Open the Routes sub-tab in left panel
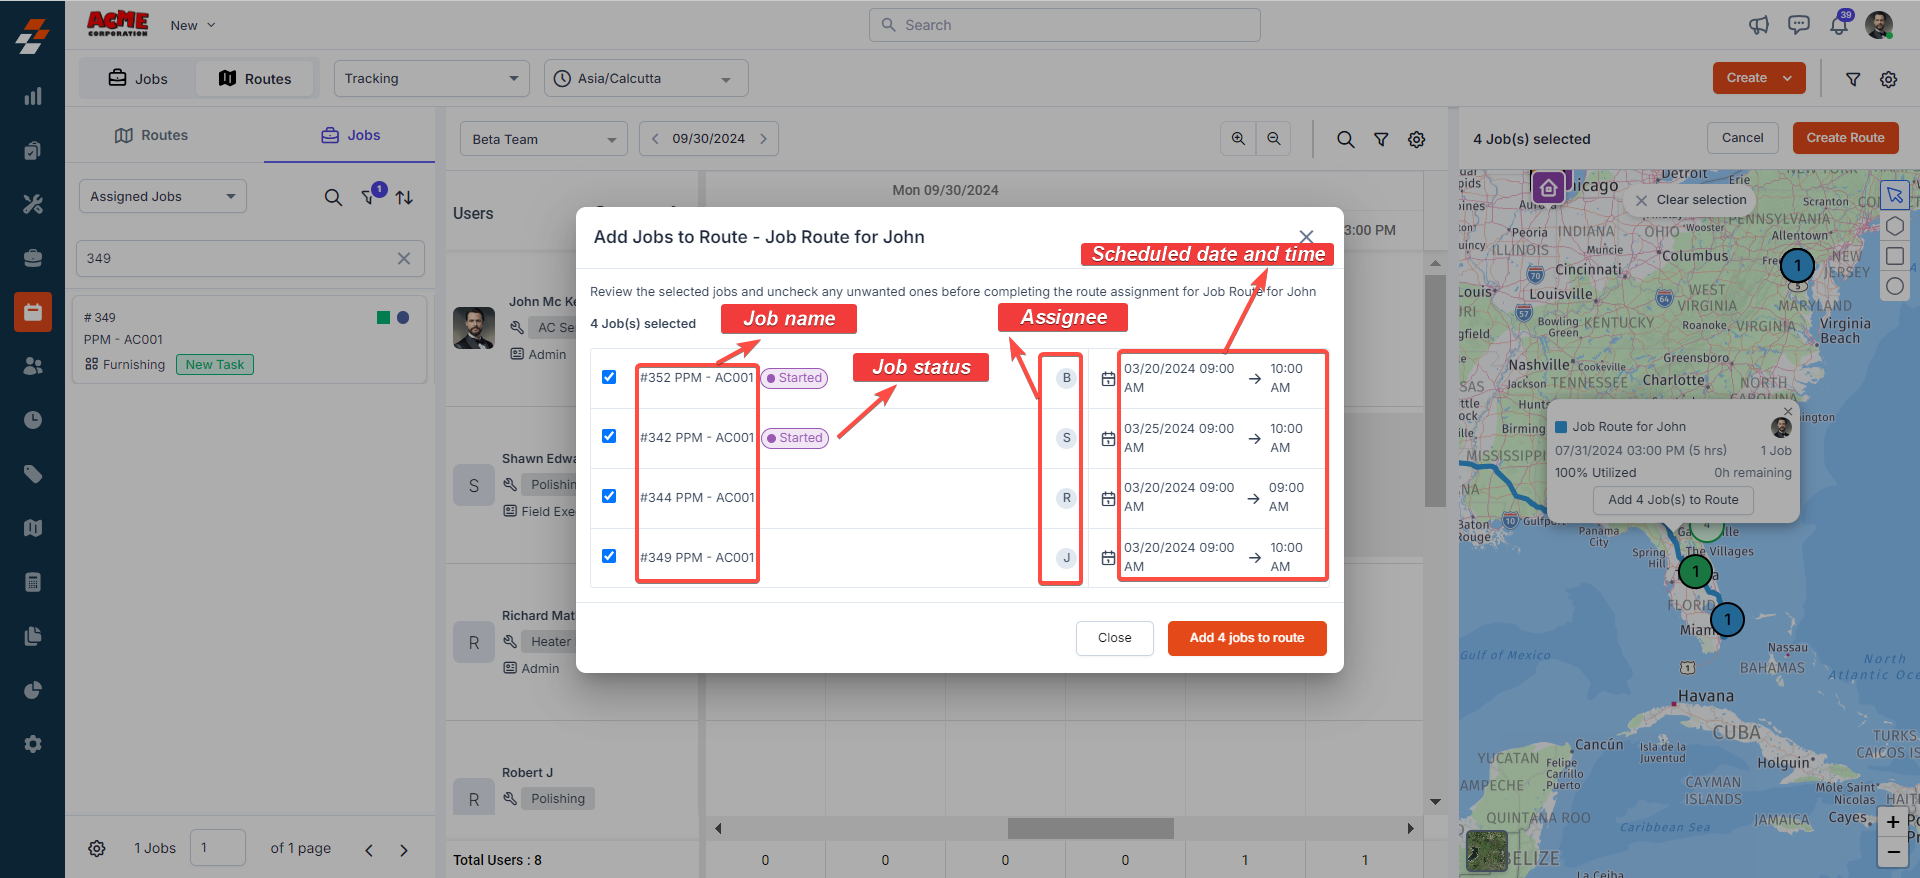 pos(151,135)
